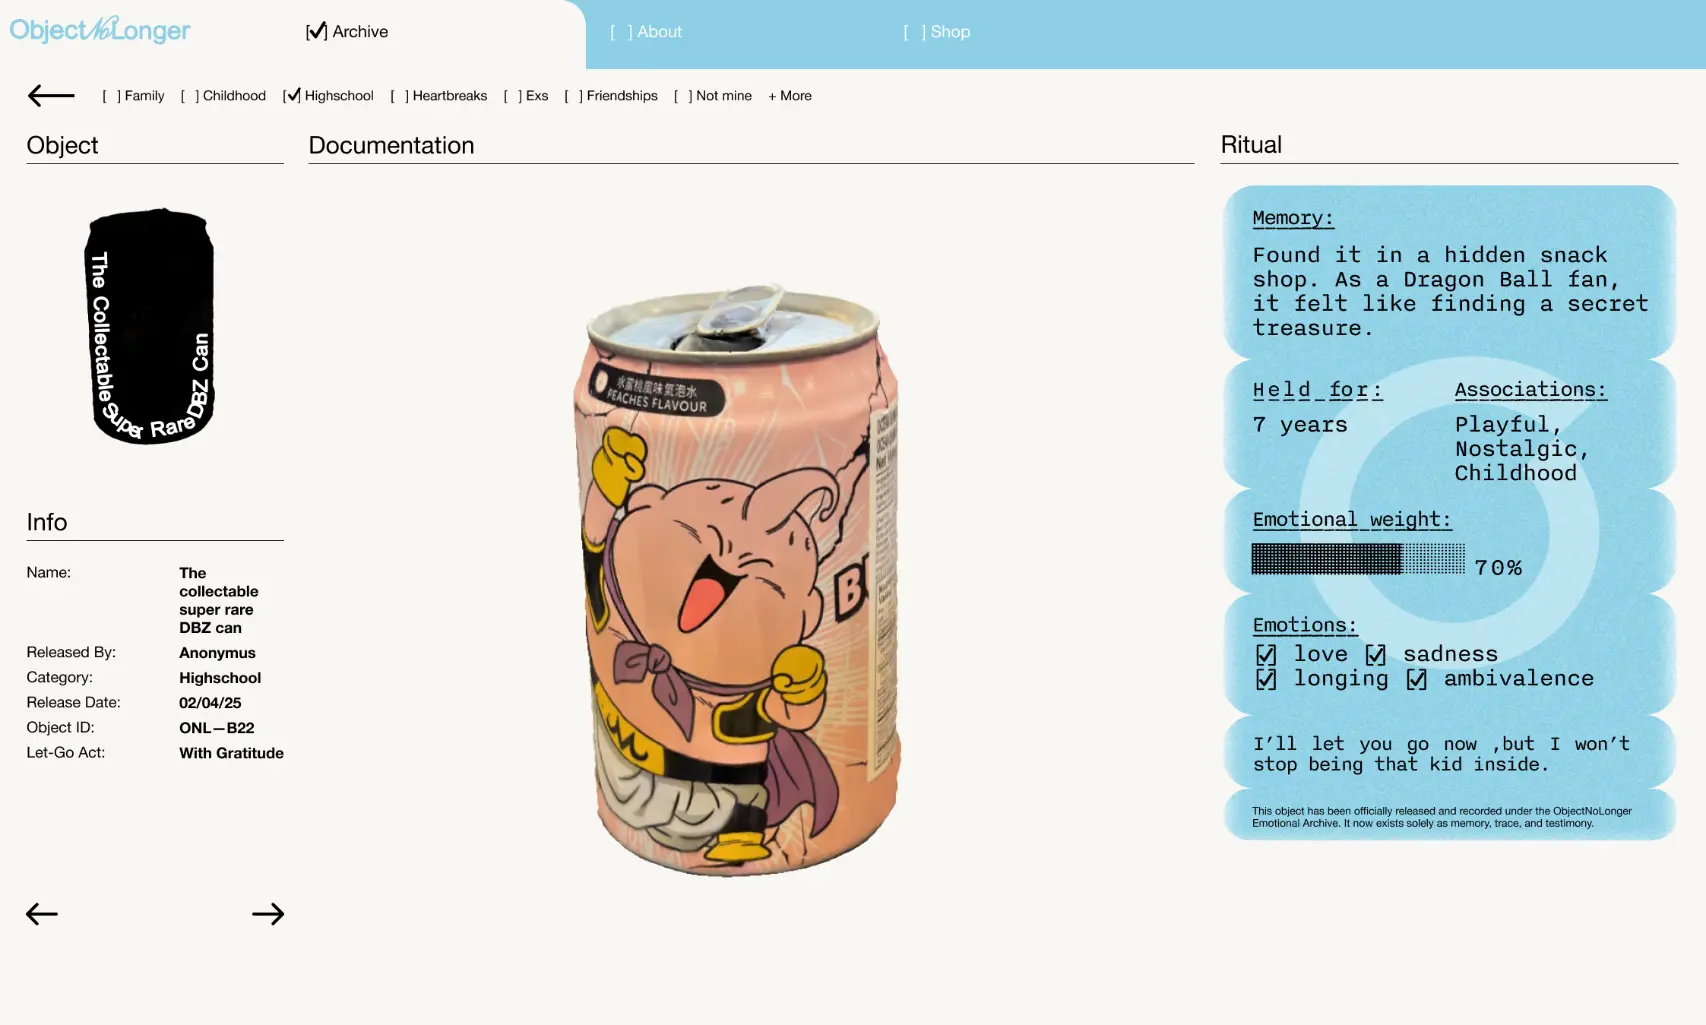Click the black DBZ can silhouette icon
This screenshot has height=1025, width=1706.
(150, 327)
